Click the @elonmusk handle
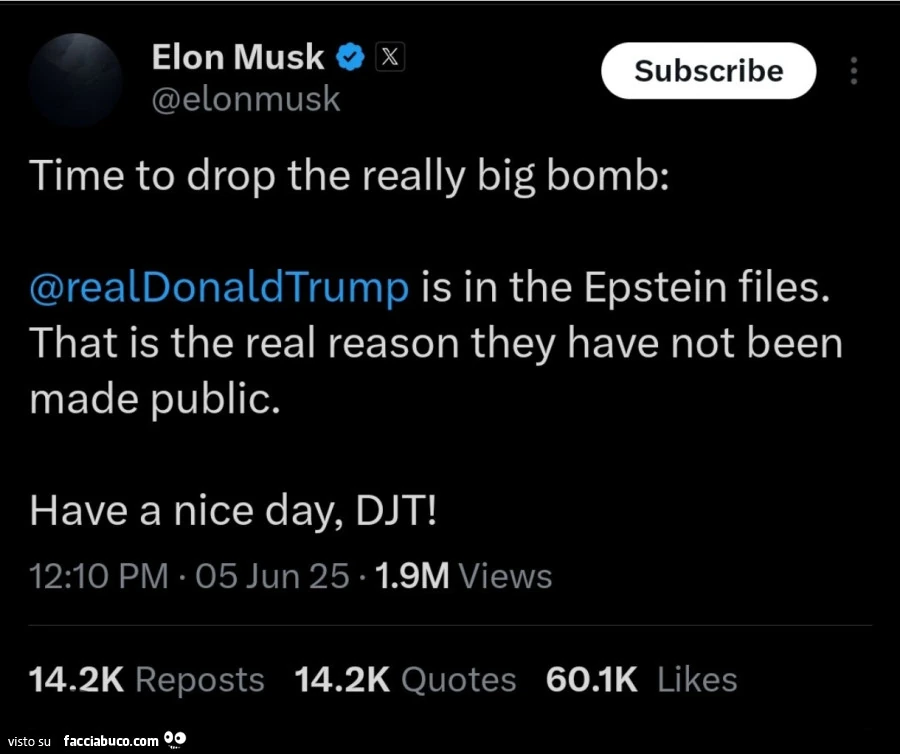This screenshot has height=754, width=900. (246, 99)
